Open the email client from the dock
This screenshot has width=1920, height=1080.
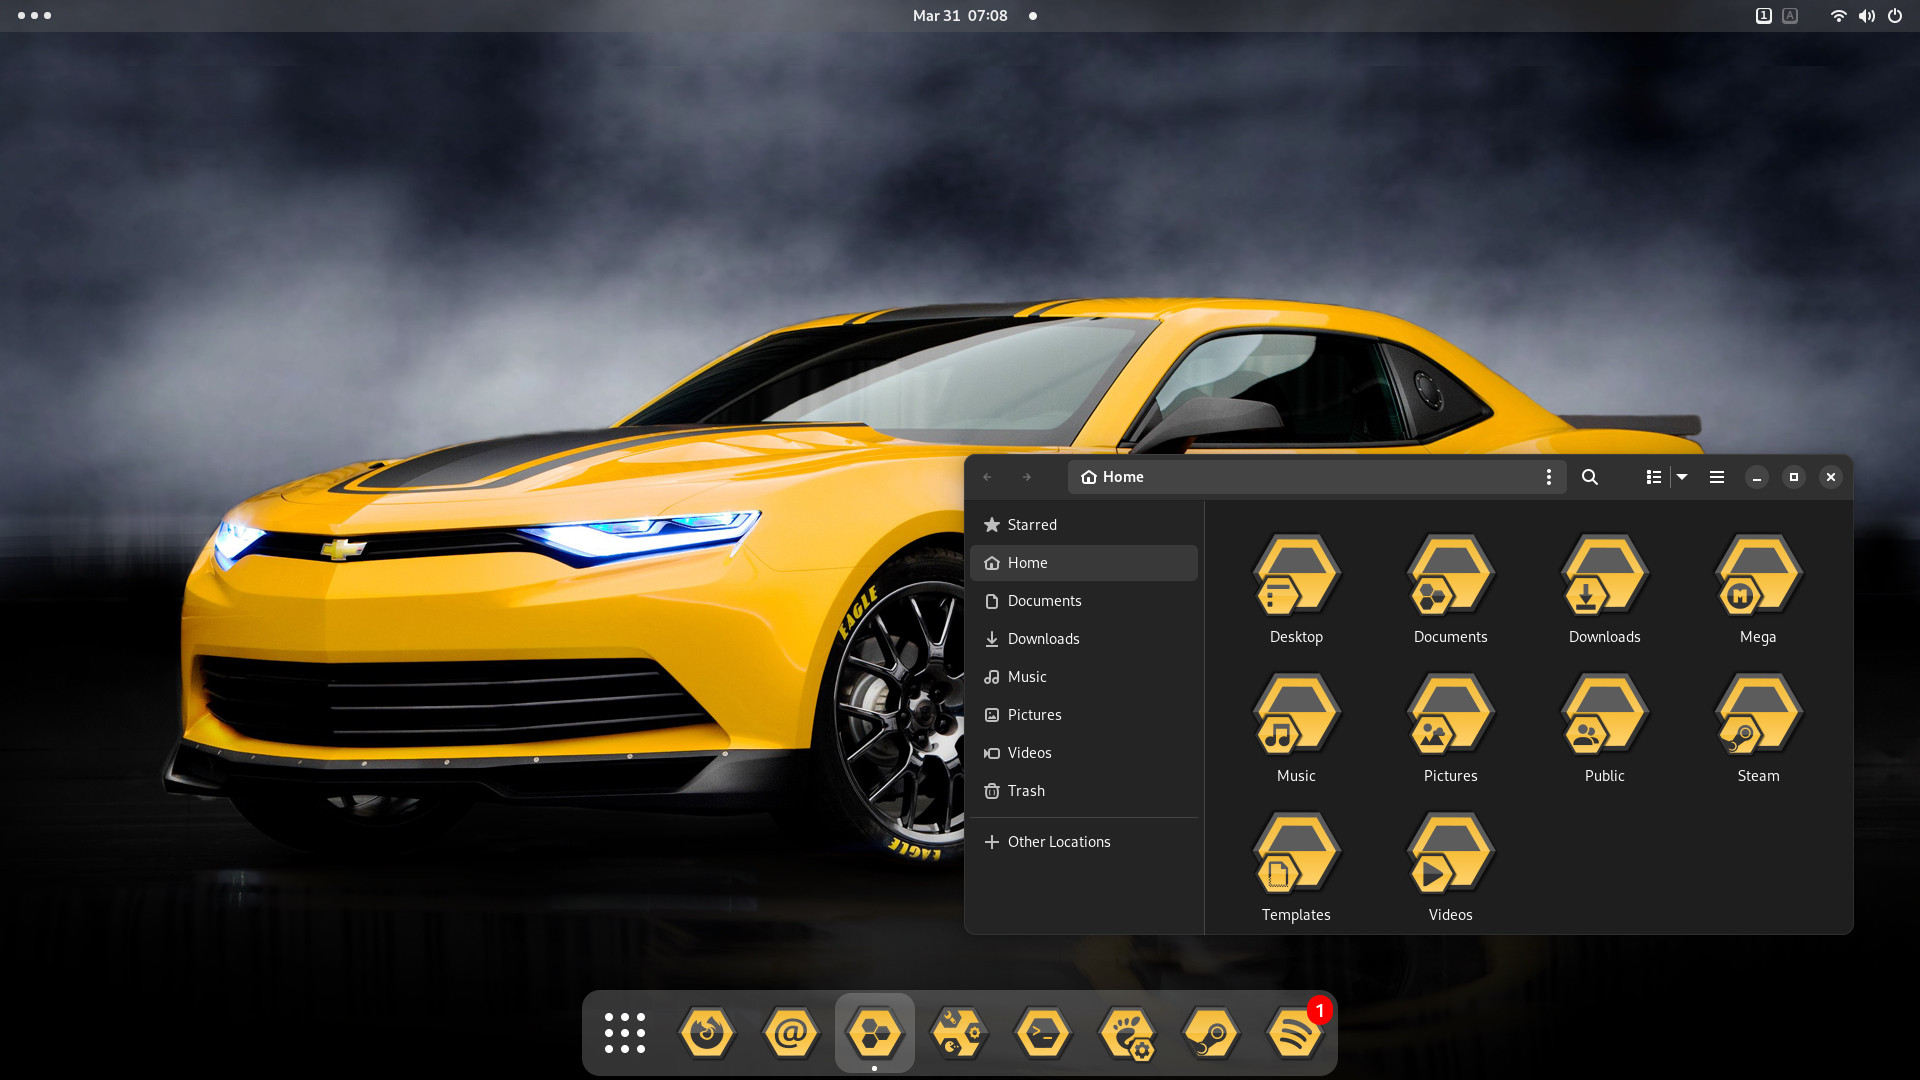point(791,1032)
